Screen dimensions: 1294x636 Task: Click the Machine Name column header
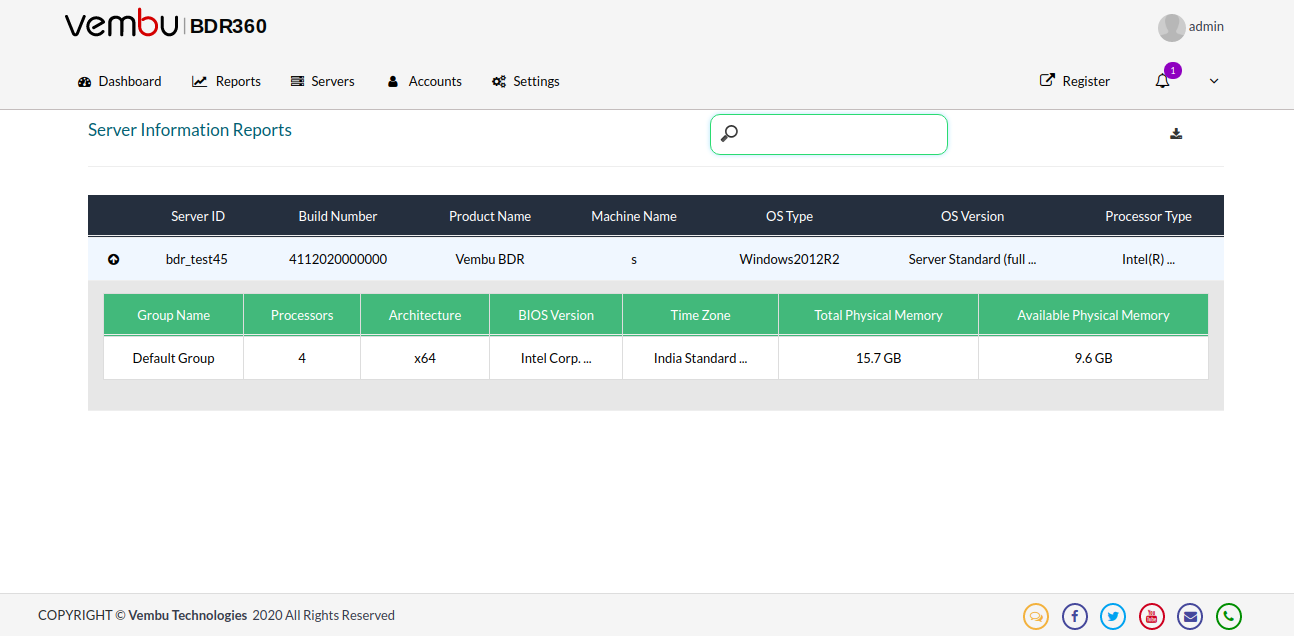[634, 216]
